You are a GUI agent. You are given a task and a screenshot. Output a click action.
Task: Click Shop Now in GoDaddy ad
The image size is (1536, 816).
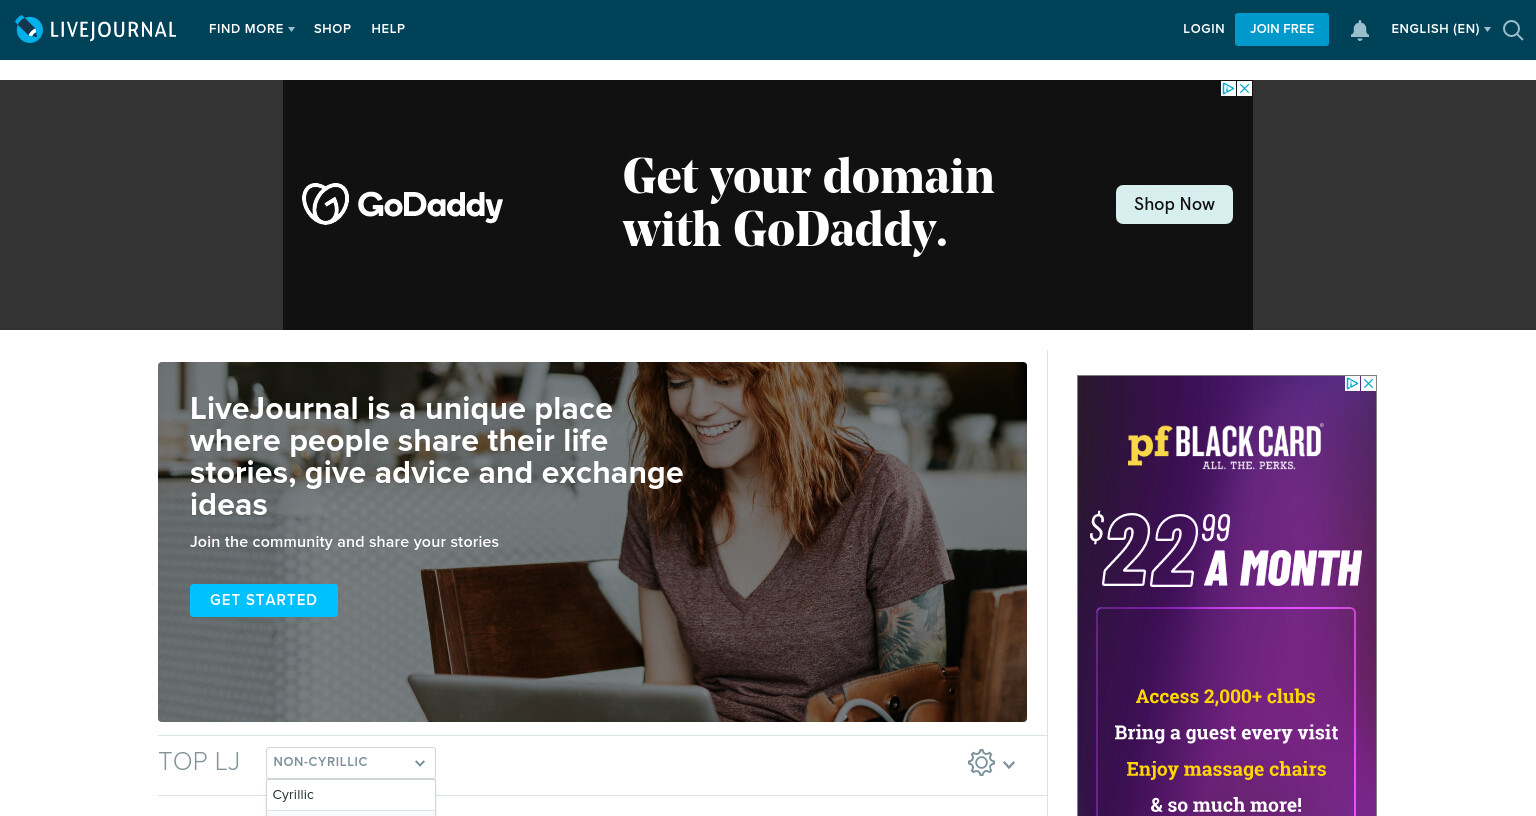[1174, 204]
